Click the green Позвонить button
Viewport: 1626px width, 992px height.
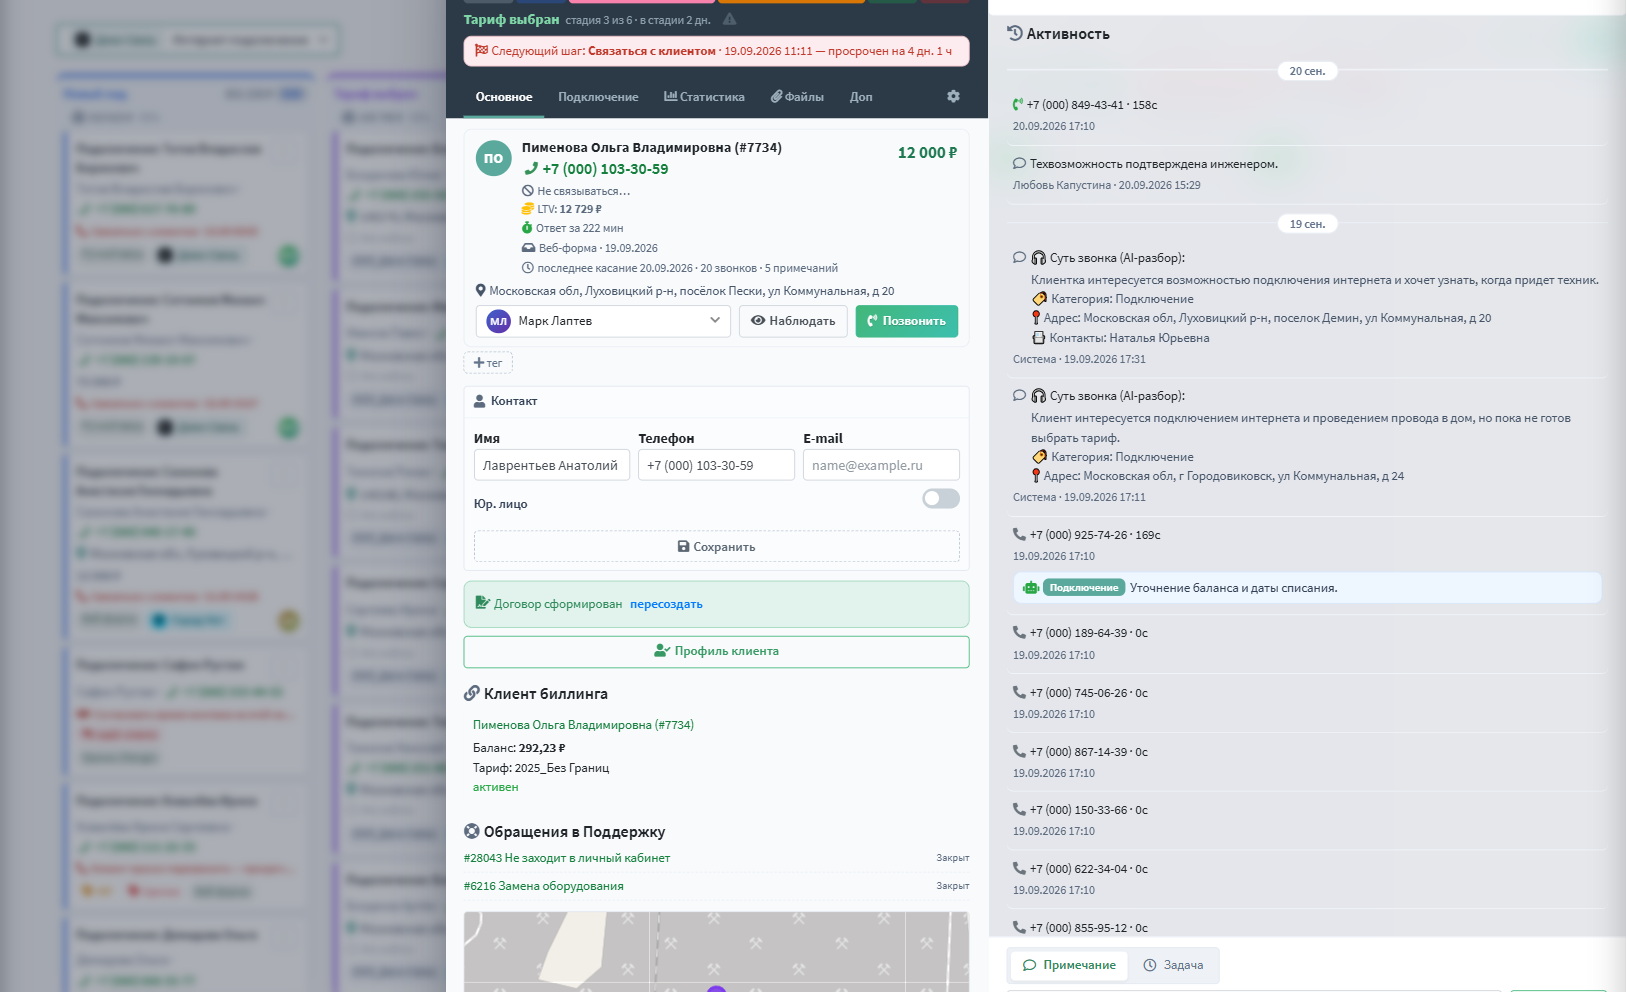[x=907, y=321]
